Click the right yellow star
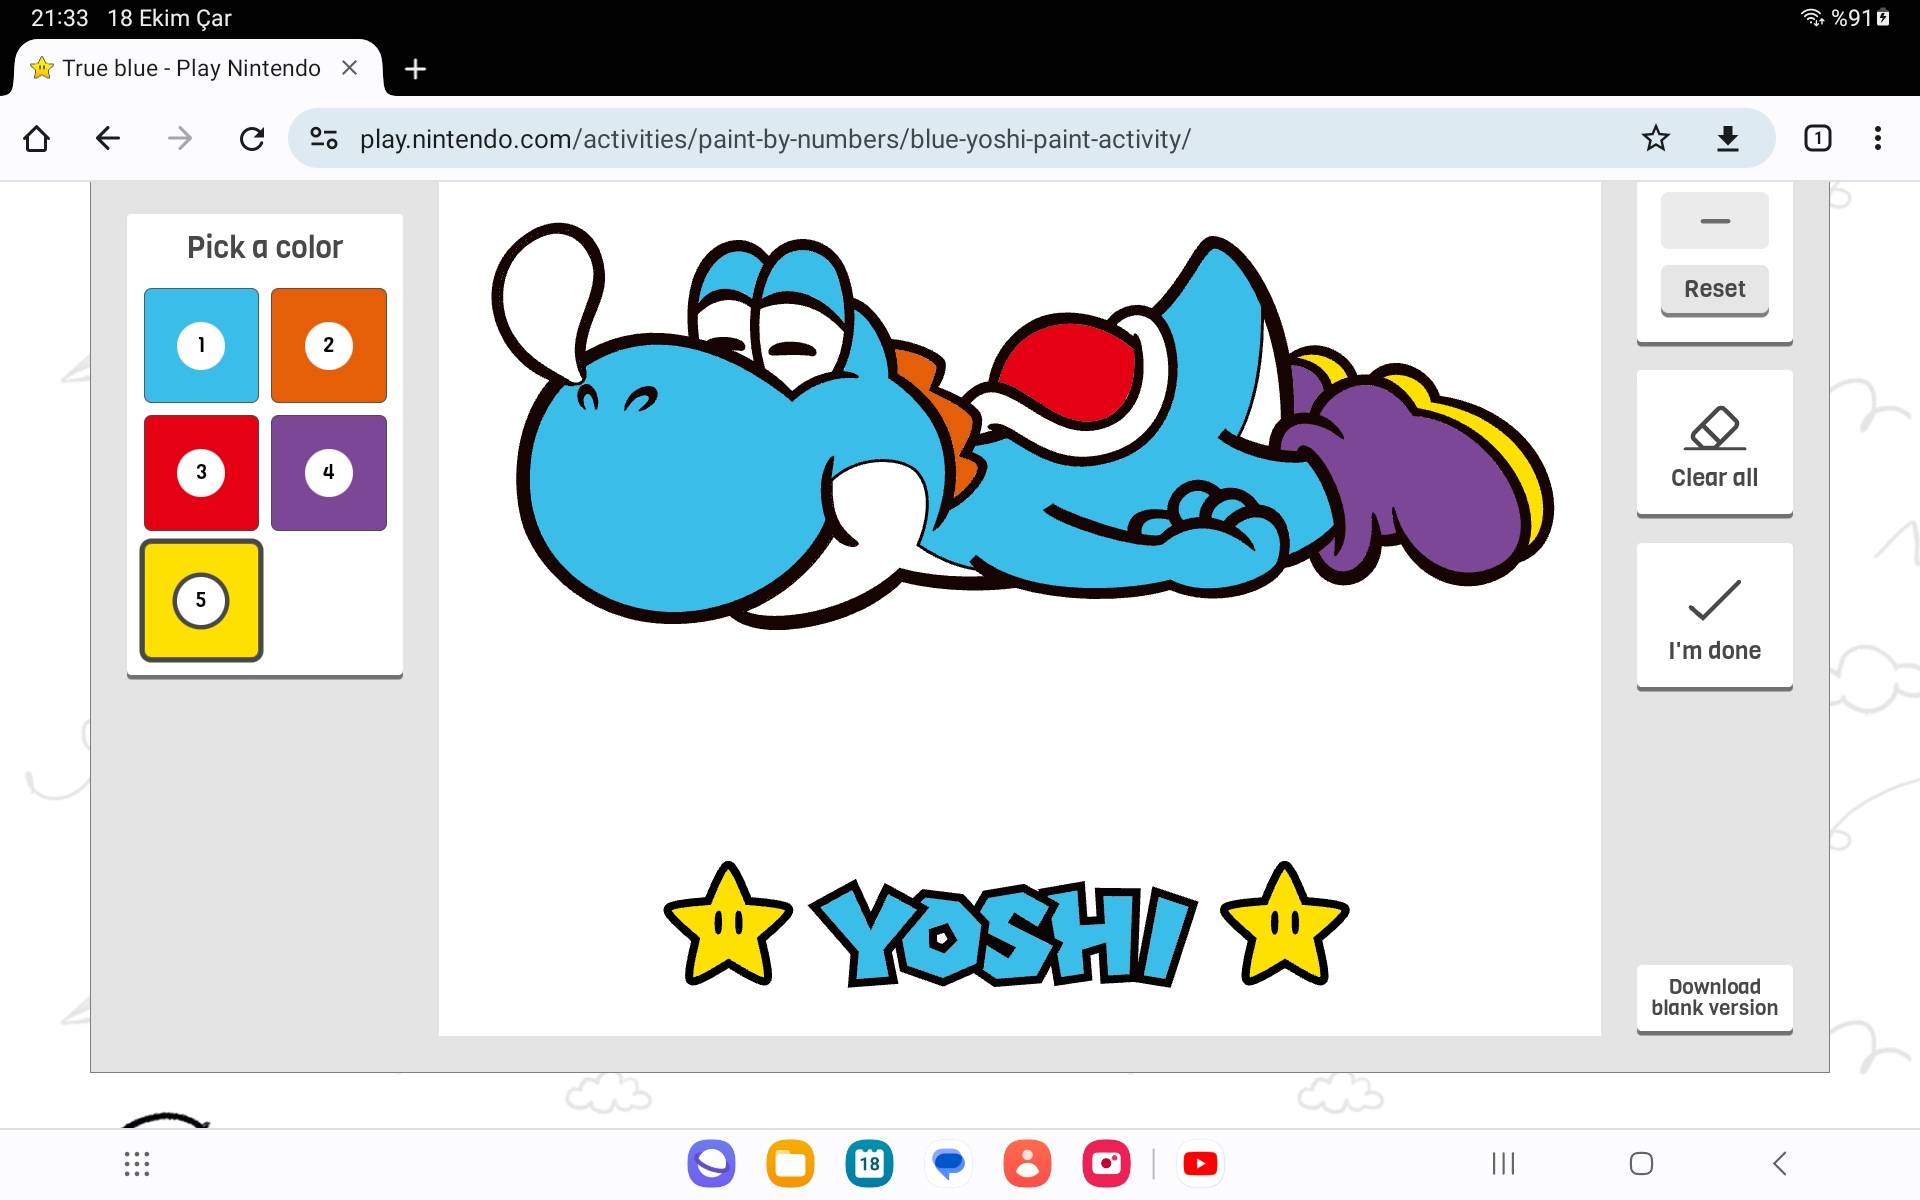The width and height of the screenshot is (1920, 1200). [x=1285, y=923]
